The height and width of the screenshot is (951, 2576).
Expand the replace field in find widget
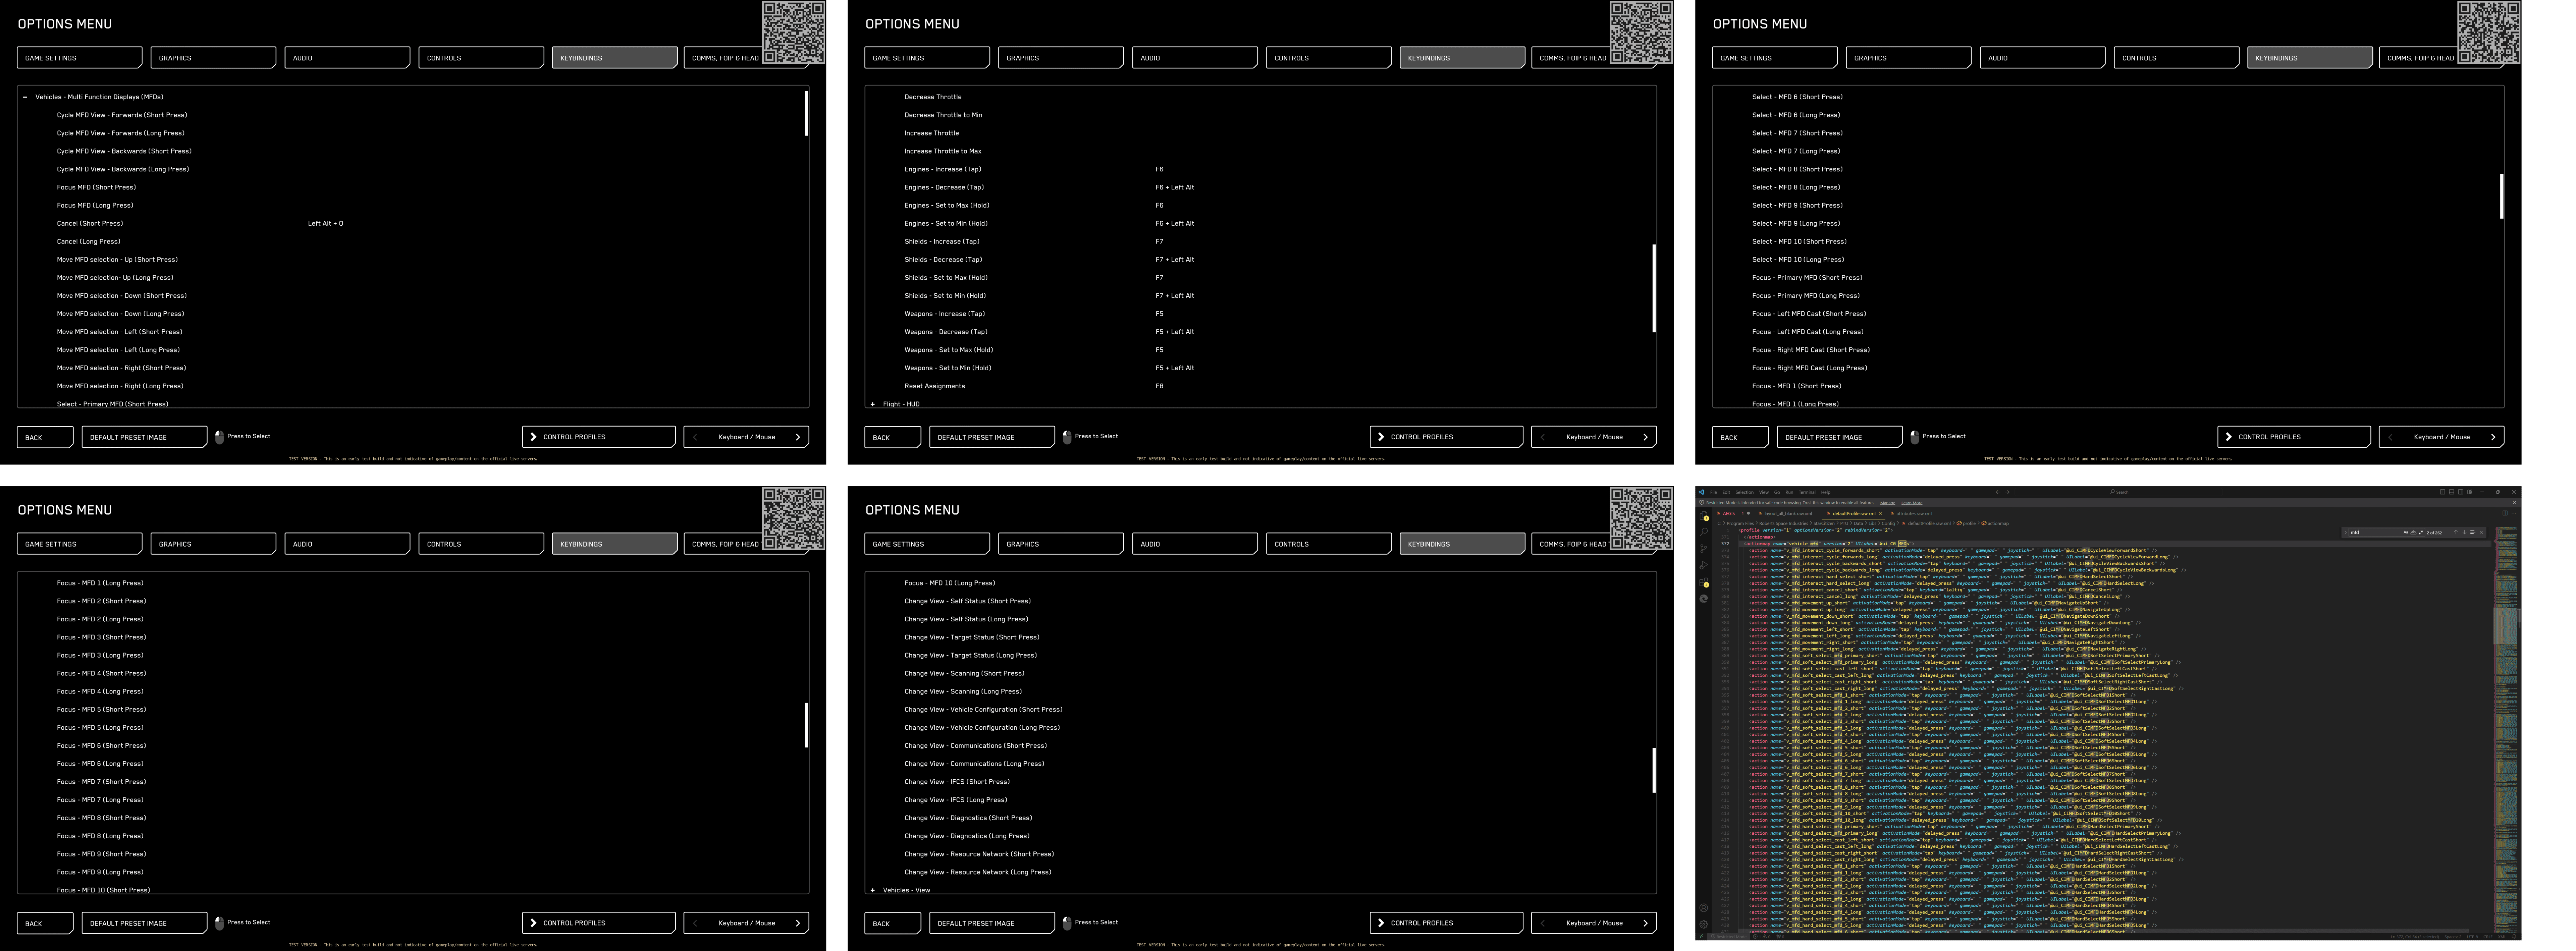coord(2346,533)
